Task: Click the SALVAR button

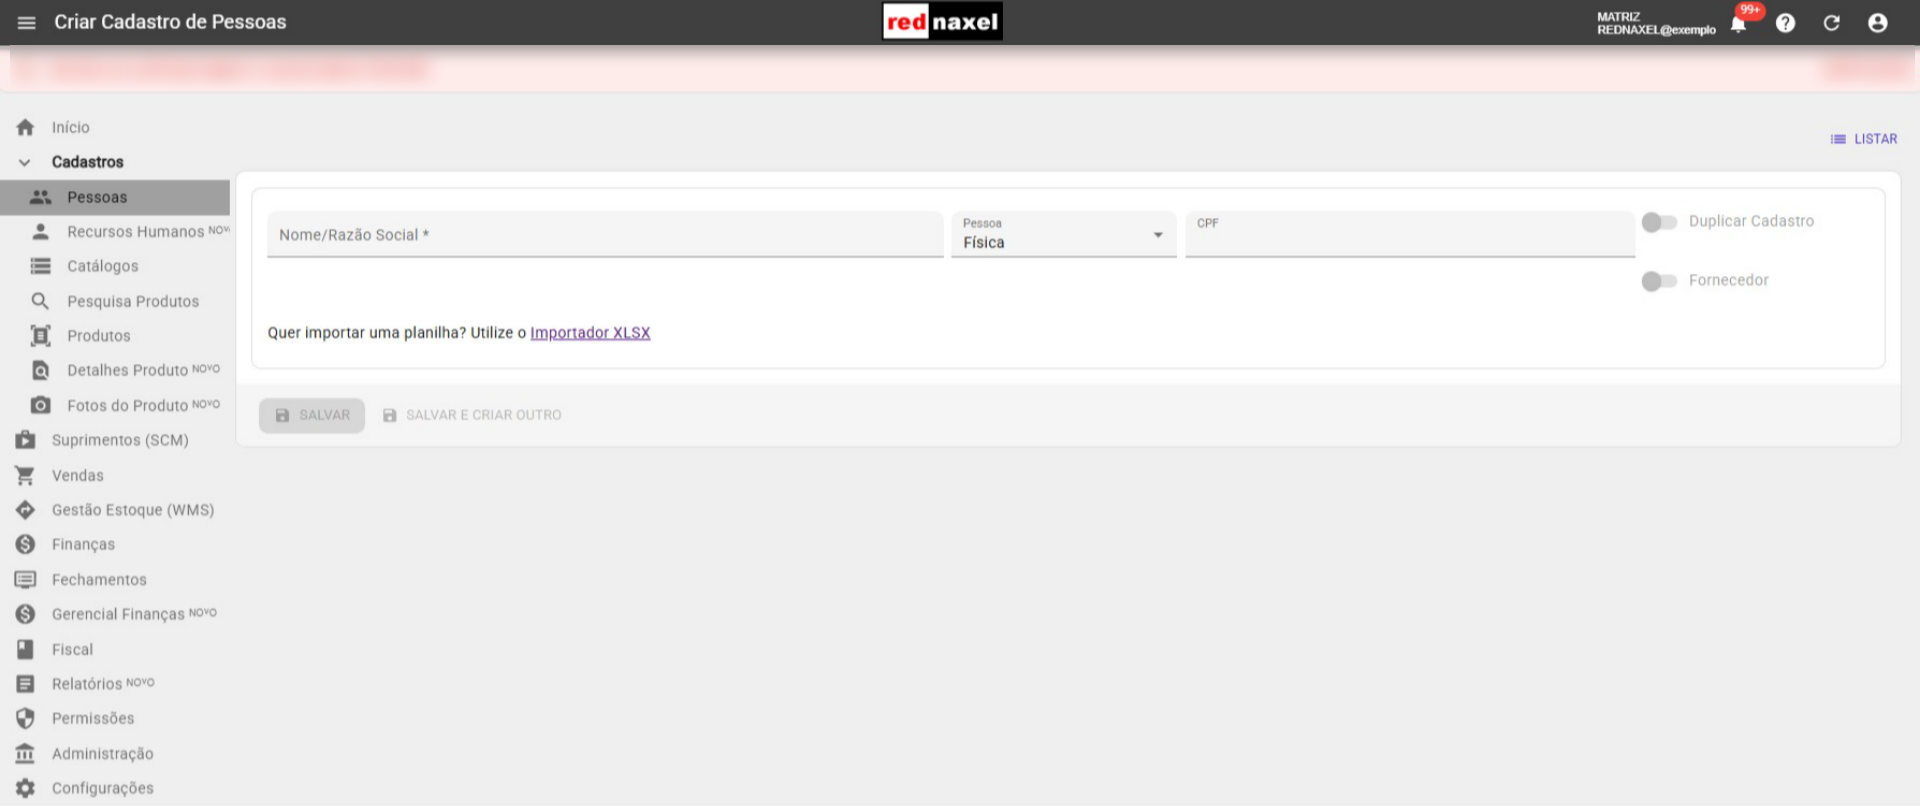Action: [312, 415]
